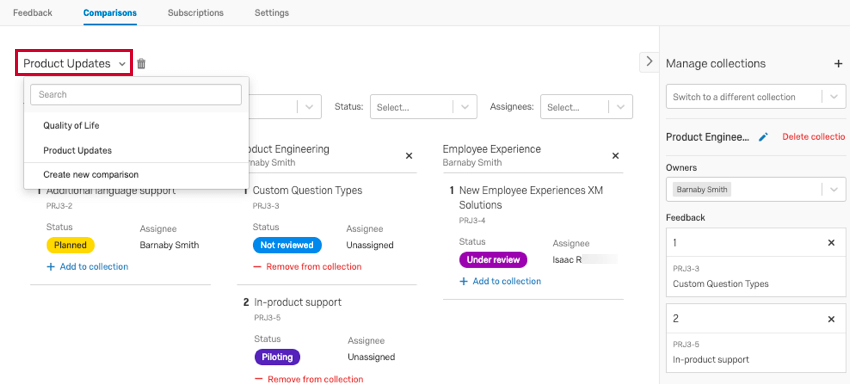Delete comparison using the trash icon

141,64
